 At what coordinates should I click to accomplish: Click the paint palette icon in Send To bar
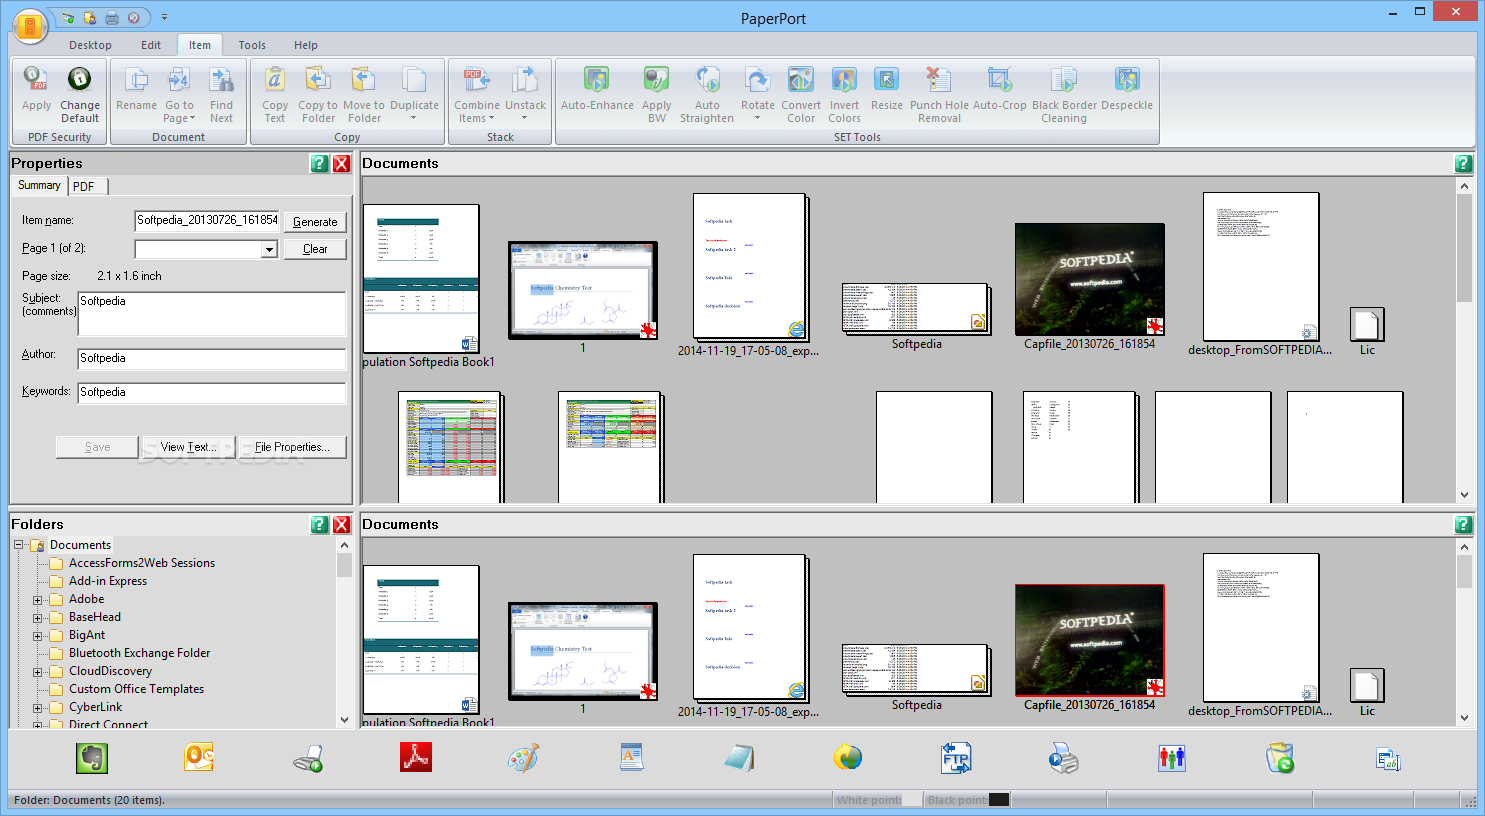coord(523,758)
